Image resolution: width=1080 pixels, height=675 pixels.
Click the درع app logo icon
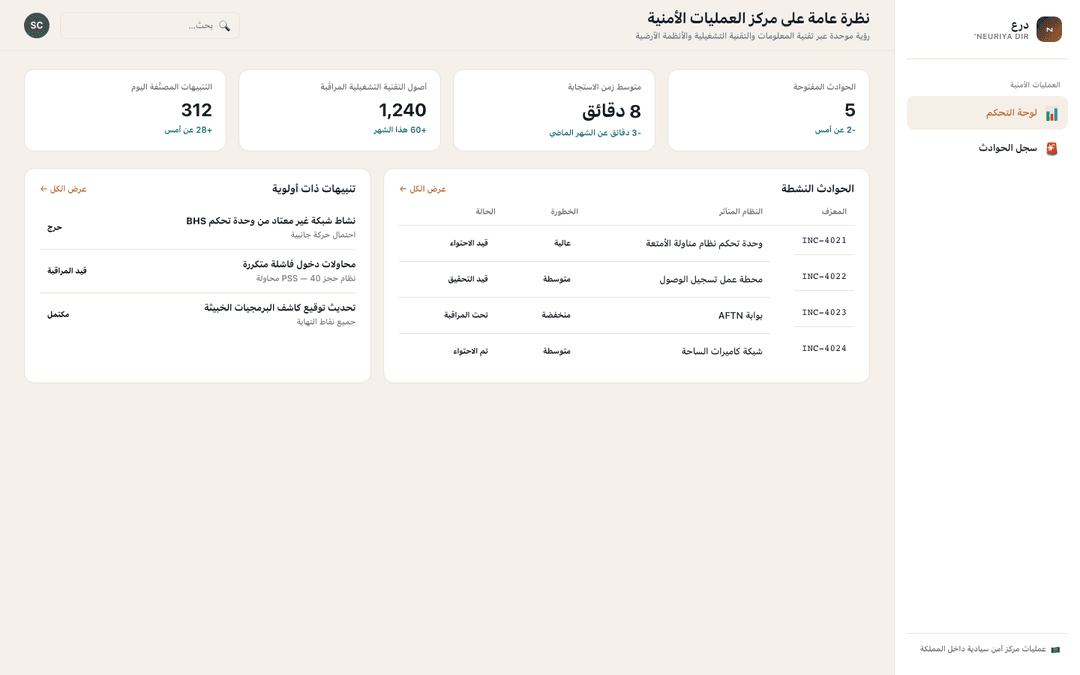1049,30
